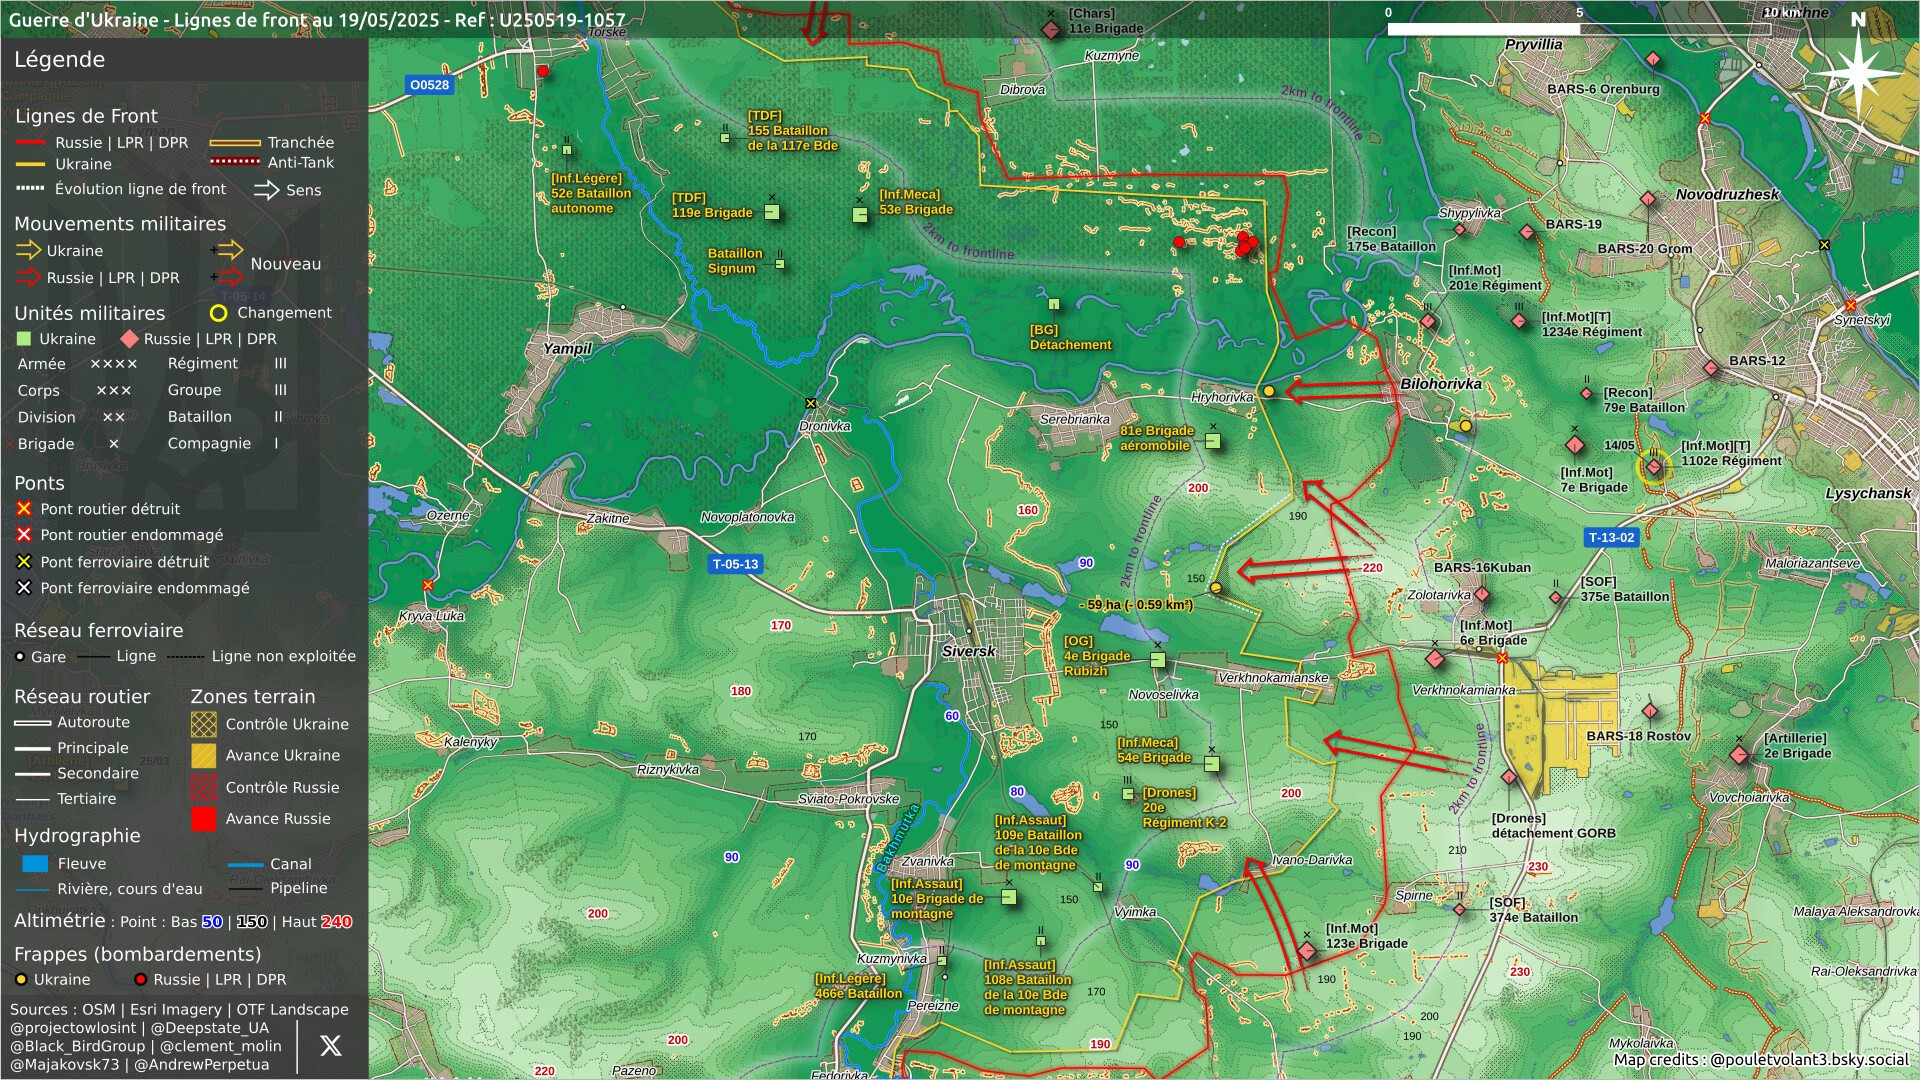Click the Pryvillia town label
This screenshot has height=1080, width=1920.
coord(1533,45)
